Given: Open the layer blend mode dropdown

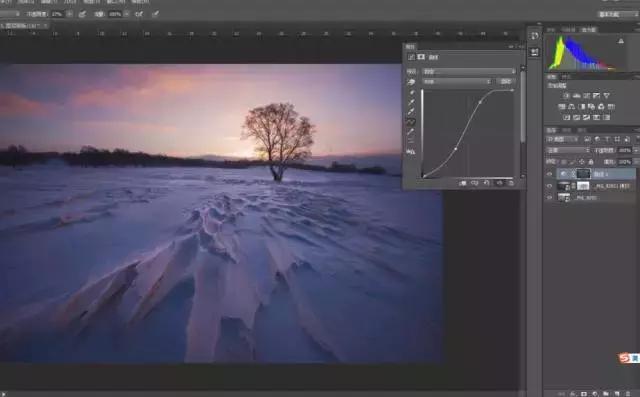Looking at the screenshot, I should pos(569,151).
